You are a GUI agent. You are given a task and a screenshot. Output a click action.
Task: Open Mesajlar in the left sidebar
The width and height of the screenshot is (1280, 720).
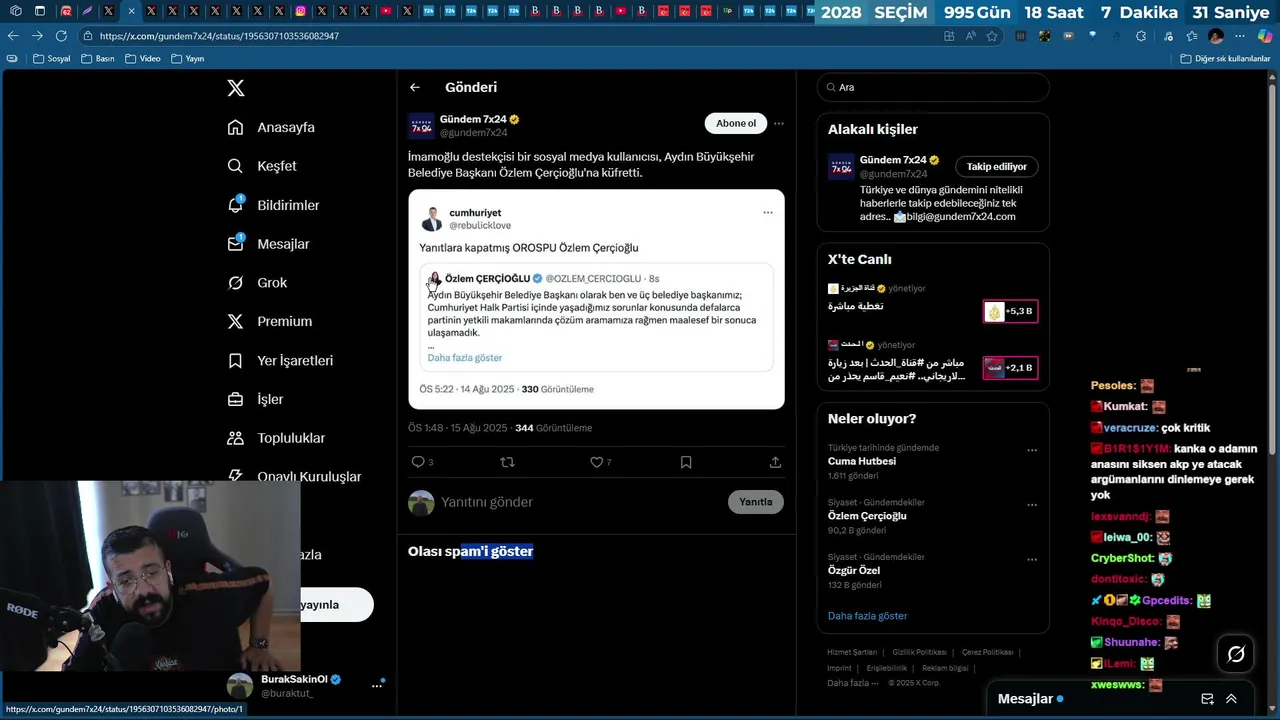coord(268,244)
